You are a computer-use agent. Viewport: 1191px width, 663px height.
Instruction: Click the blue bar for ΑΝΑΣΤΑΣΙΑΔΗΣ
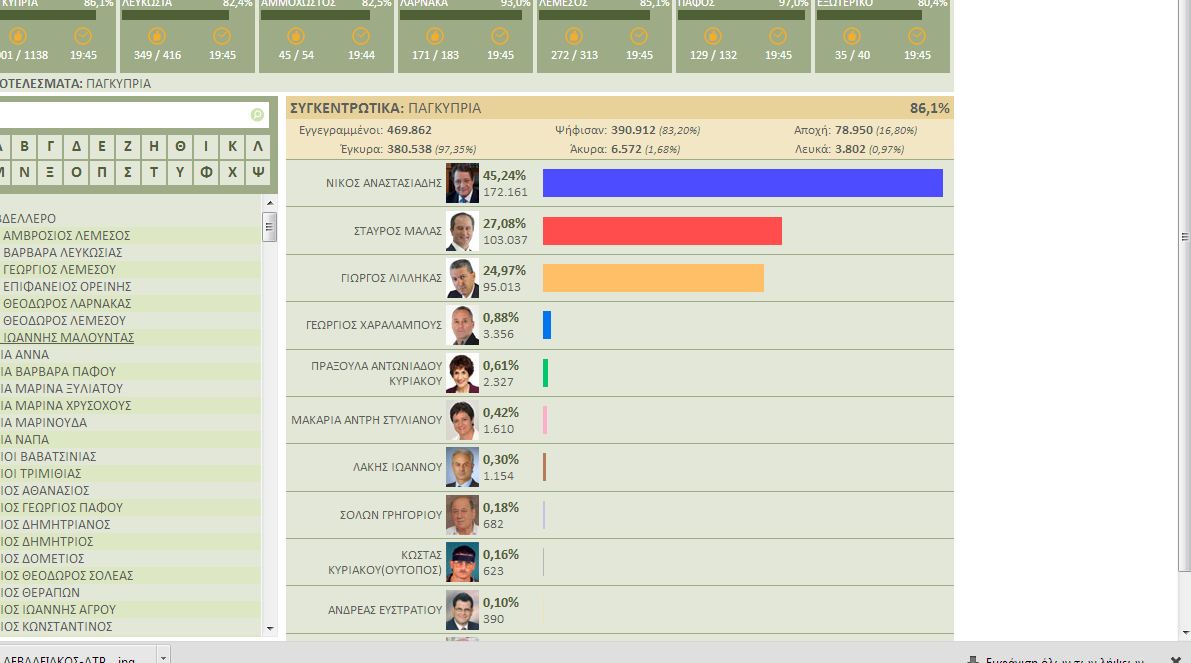(742, 183)
